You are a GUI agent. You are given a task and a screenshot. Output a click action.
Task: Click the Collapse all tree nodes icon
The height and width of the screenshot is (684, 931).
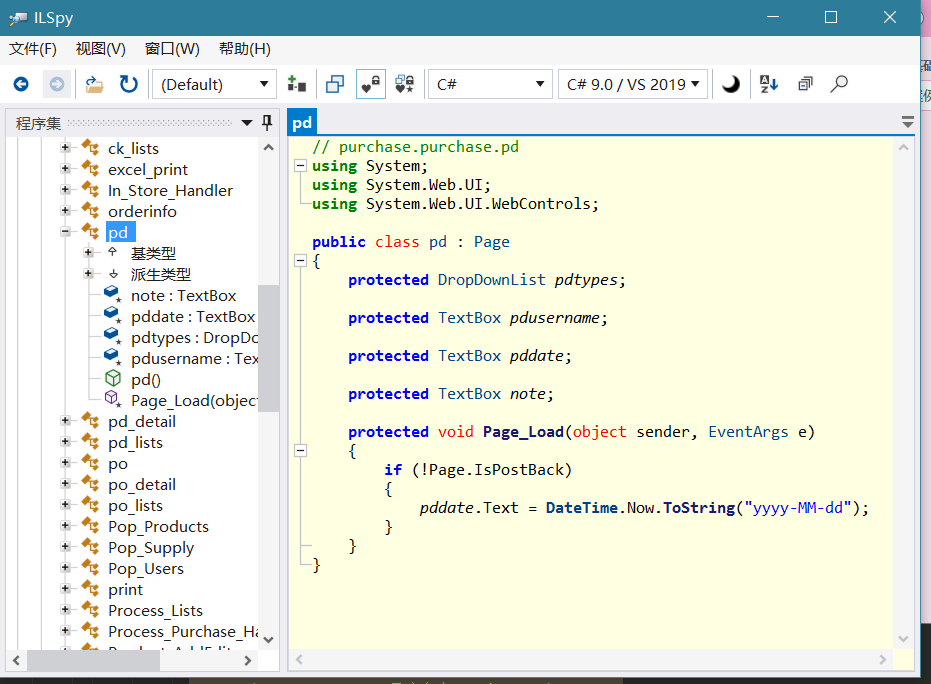tap(805, 85)
